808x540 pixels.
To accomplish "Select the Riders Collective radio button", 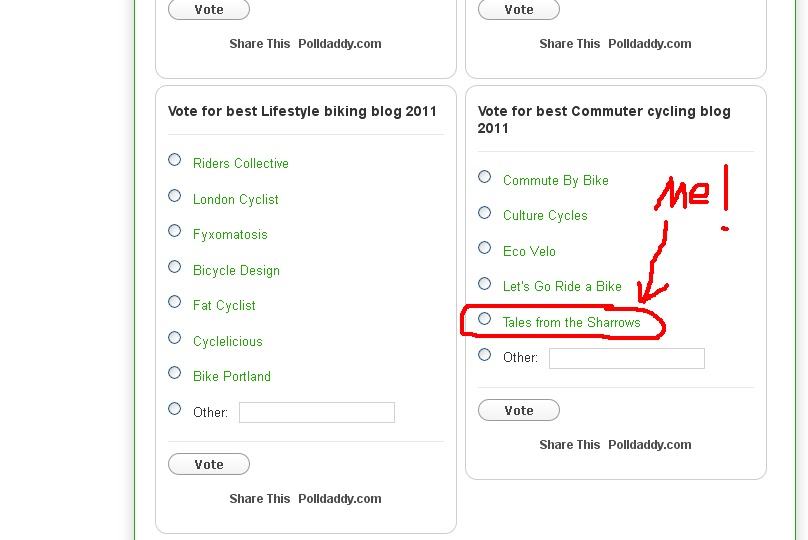I will point(175,160).
